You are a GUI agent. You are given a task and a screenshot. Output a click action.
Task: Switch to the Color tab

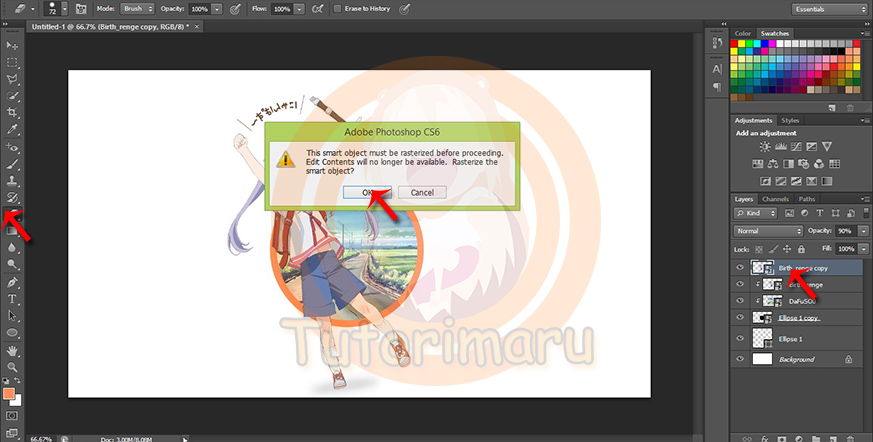click(743, 33)
